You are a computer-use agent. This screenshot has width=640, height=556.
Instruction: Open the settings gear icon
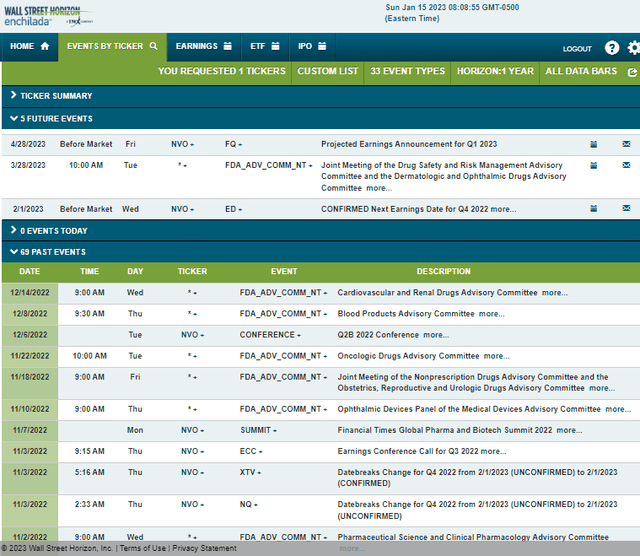point(633,48)
